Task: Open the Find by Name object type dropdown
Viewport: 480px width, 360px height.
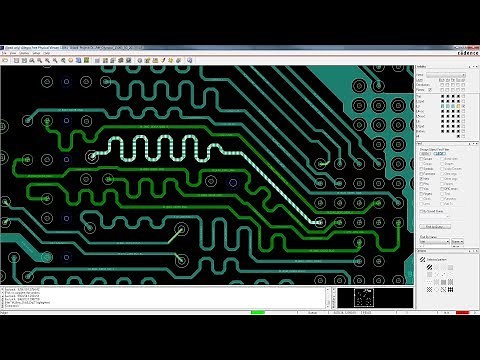Action: [434, 241]
